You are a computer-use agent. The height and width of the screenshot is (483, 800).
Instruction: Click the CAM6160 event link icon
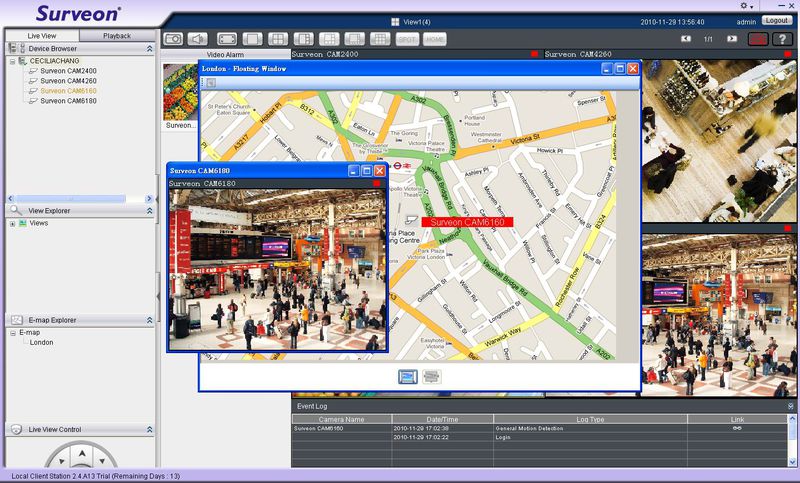pyautogui.click(x=737, y=428)
